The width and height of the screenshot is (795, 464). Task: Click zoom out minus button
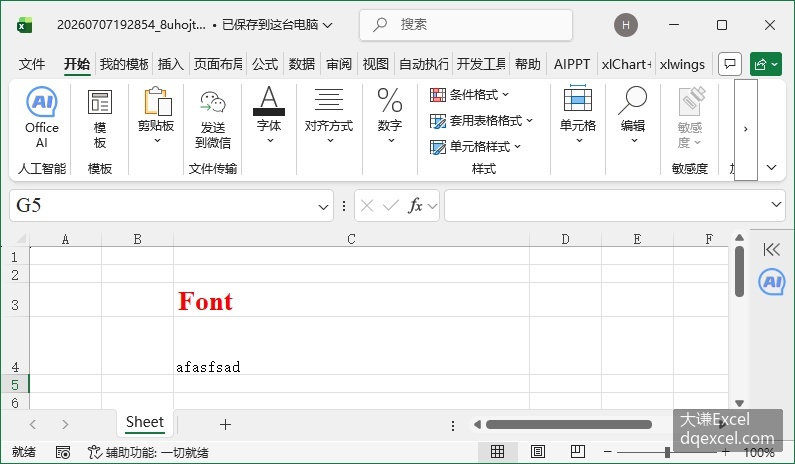pos(607,451)
